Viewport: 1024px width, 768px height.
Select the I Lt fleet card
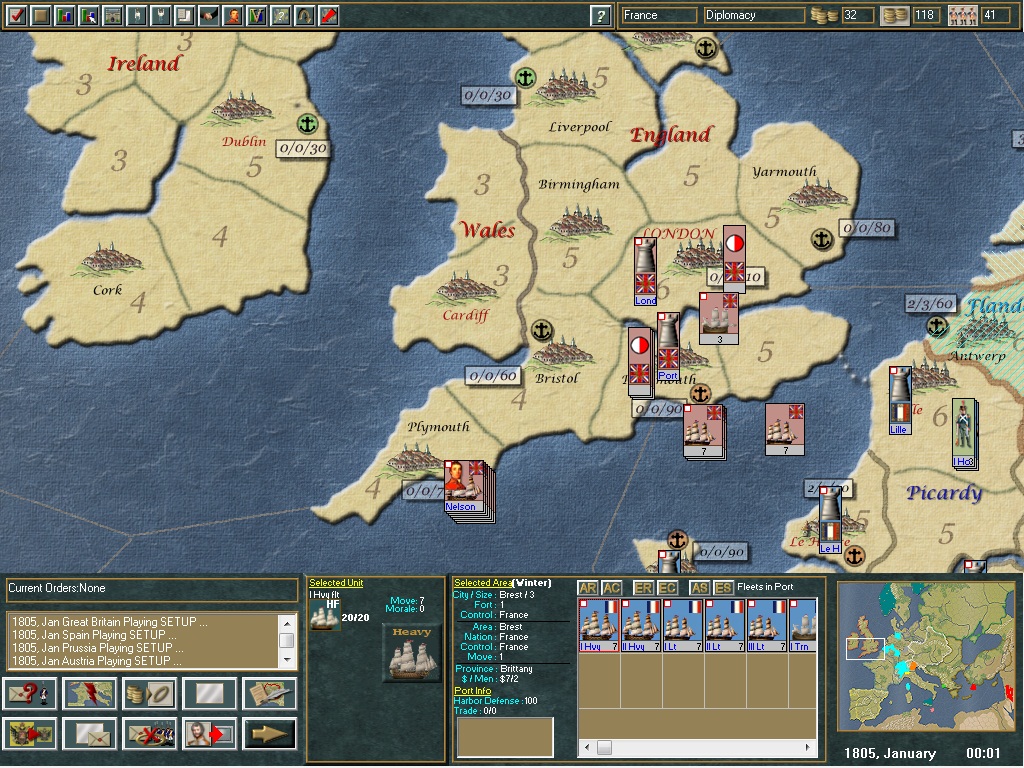(682, 626)
